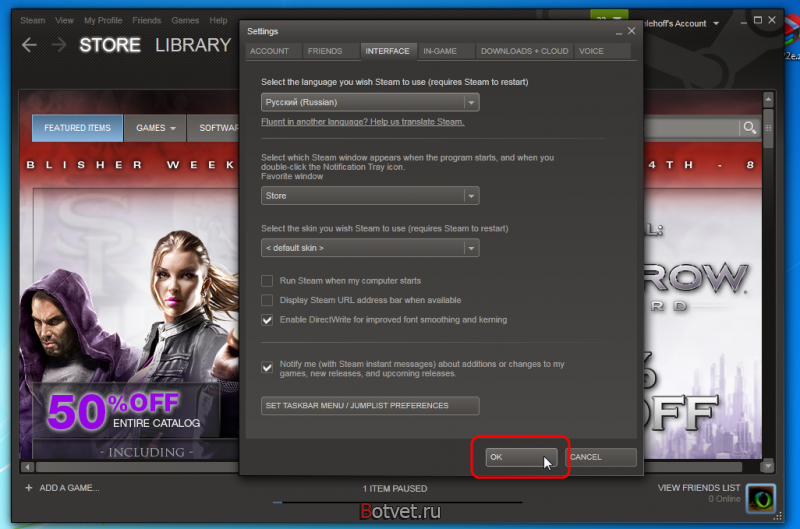Click the scroll down arrow of store page

pyautogui.click(x=767, y=466)
